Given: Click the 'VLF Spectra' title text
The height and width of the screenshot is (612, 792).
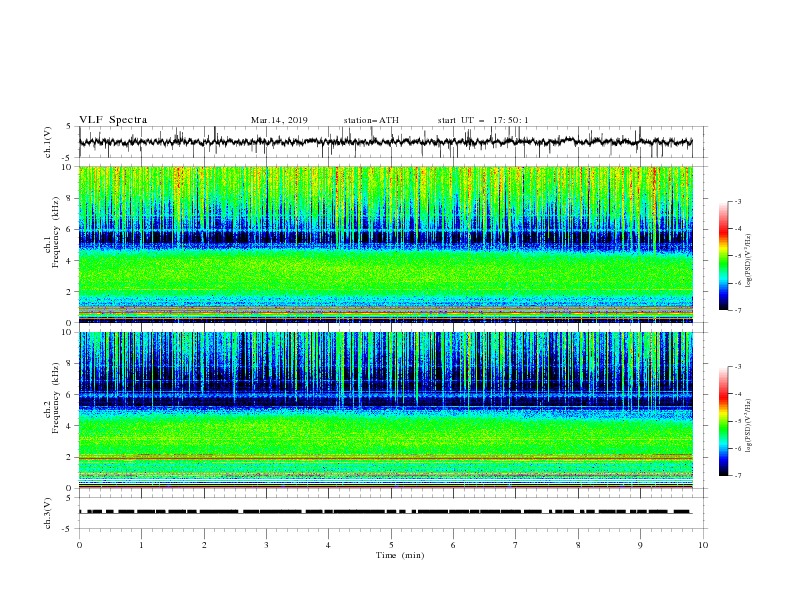Looking at the screenshot, I should coord(113,120).
